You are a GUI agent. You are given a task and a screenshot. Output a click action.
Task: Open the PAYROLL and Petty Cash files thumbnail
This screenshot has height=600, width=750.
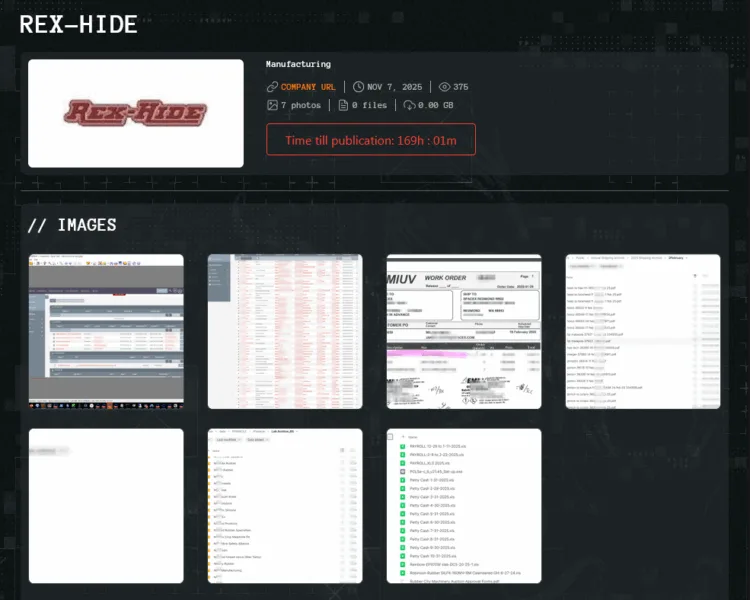click(464, 506)
